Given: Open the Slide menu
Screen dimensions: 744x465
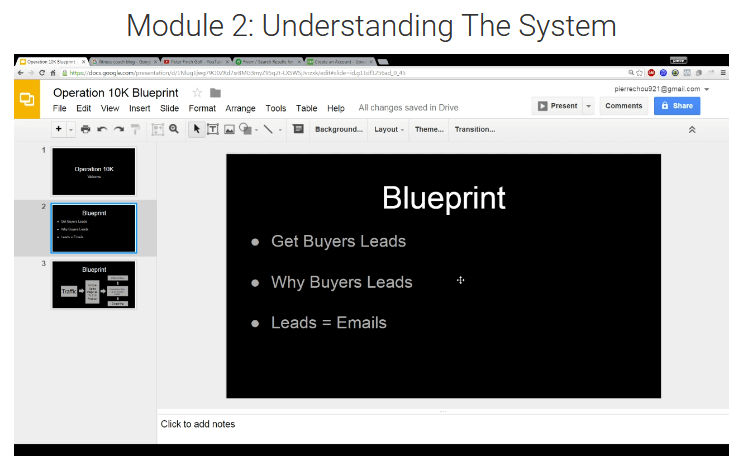Looking at the screenshot, I should click(169, 108).
